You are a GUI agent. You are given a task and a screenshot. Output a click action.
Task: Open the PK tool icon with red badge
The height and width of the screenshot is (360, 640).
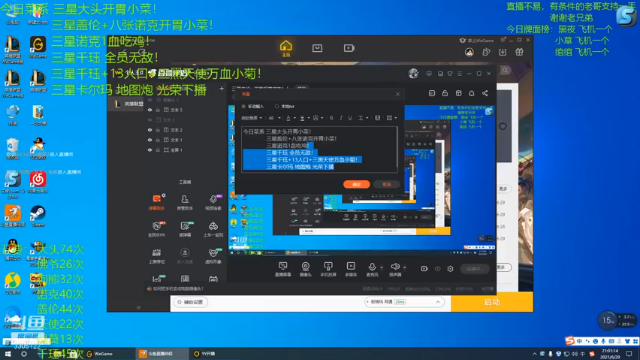[x=157, y=226]
